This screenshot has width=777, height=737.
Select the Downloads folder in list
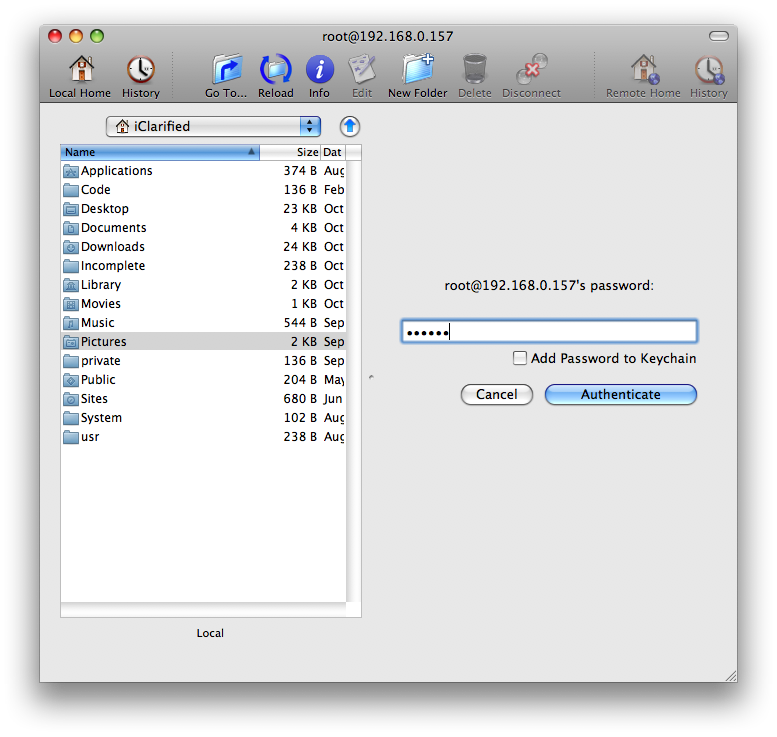coord(112,247)
